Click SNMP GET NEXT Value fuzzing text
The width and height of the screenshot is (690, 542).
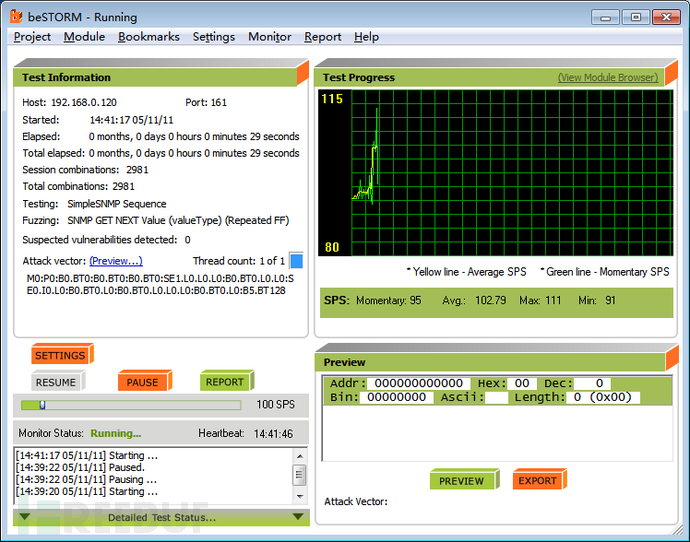click(178, 220)
